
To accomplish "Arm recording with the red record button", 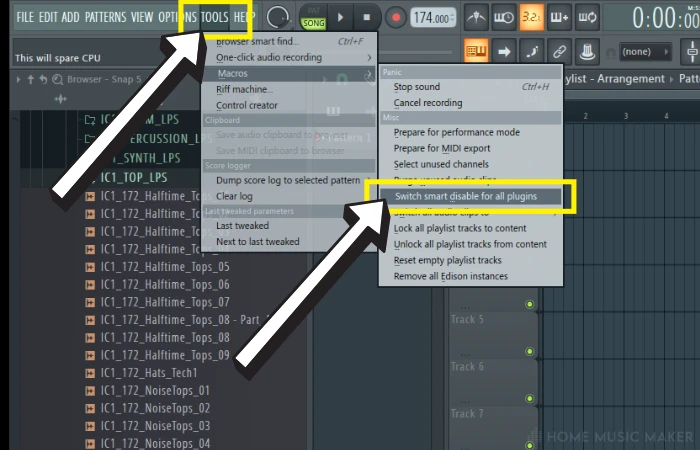I will (396, 18).
